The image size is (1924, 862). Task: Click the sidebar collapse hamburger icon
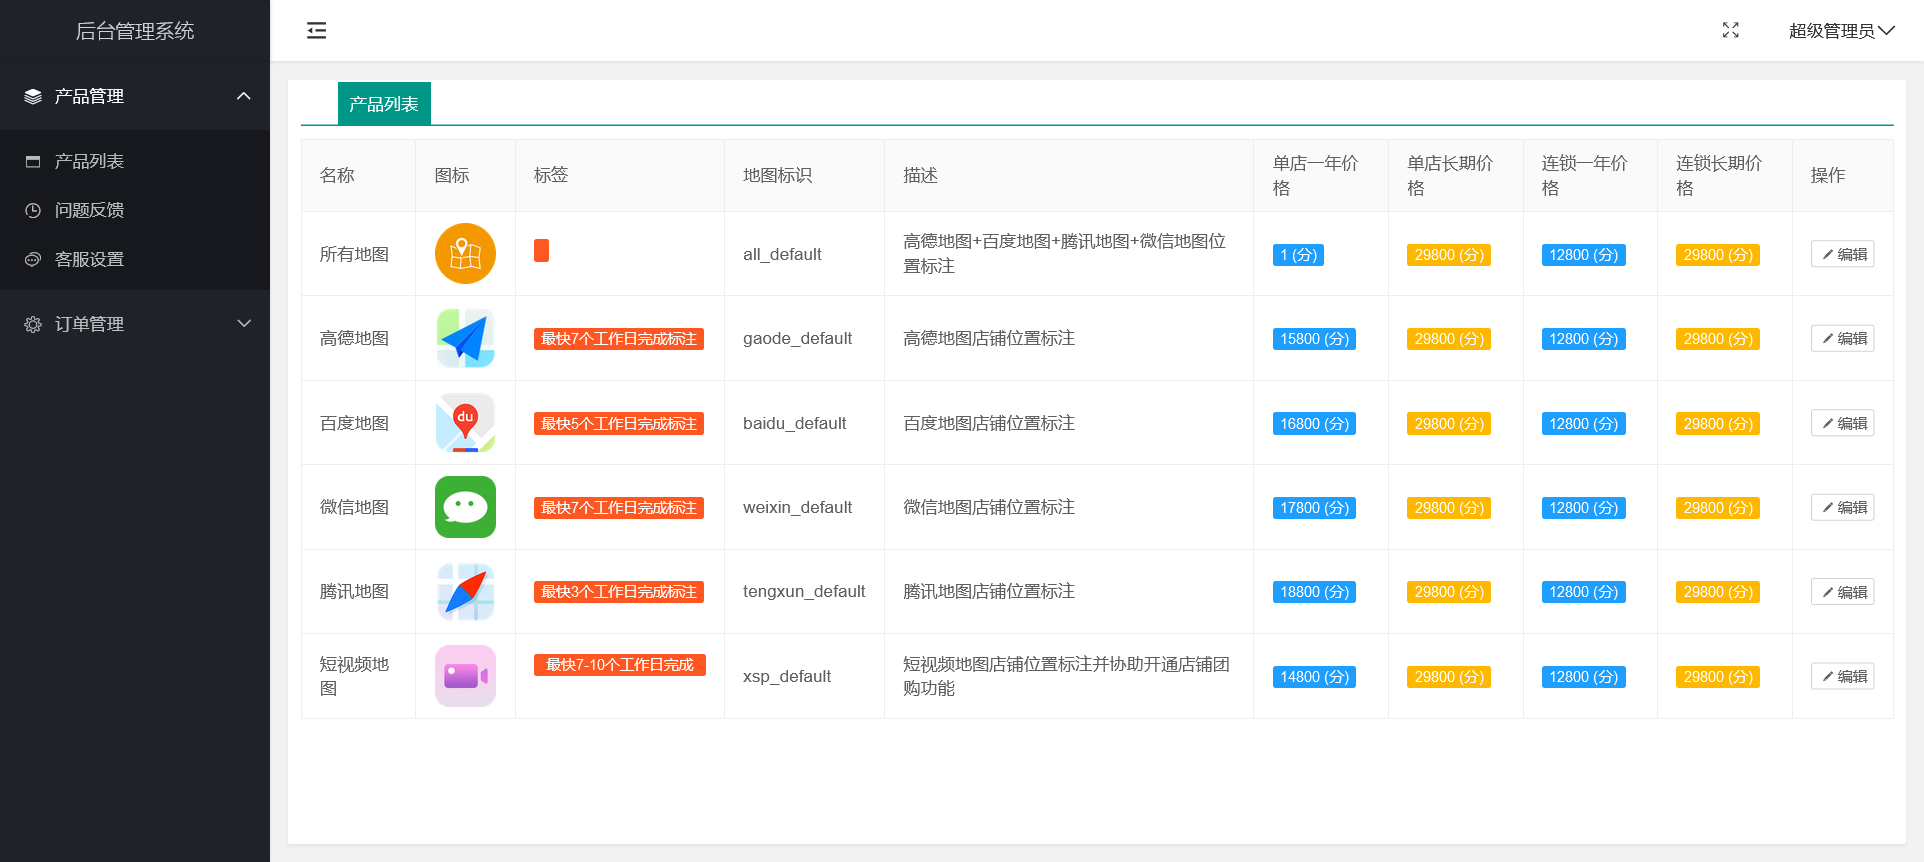click(316, 31)
